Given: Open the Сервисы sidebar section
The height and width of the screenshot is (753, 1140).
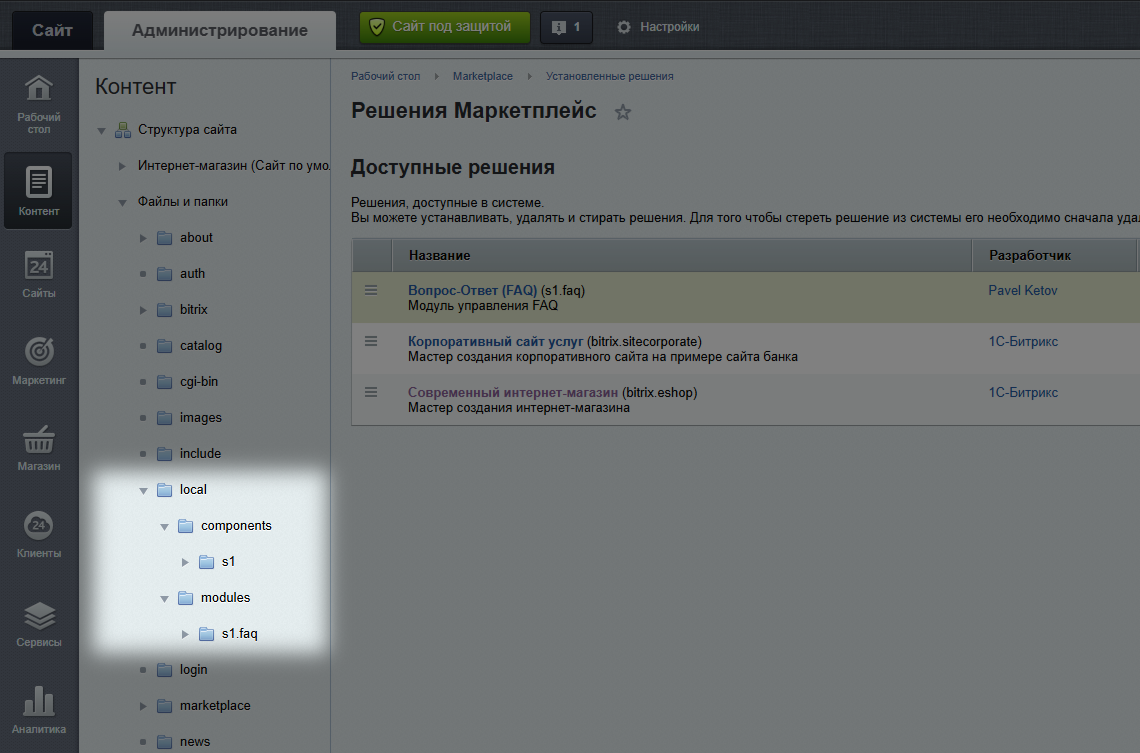Looking at the screenshot, I should [x=39, y=622].
